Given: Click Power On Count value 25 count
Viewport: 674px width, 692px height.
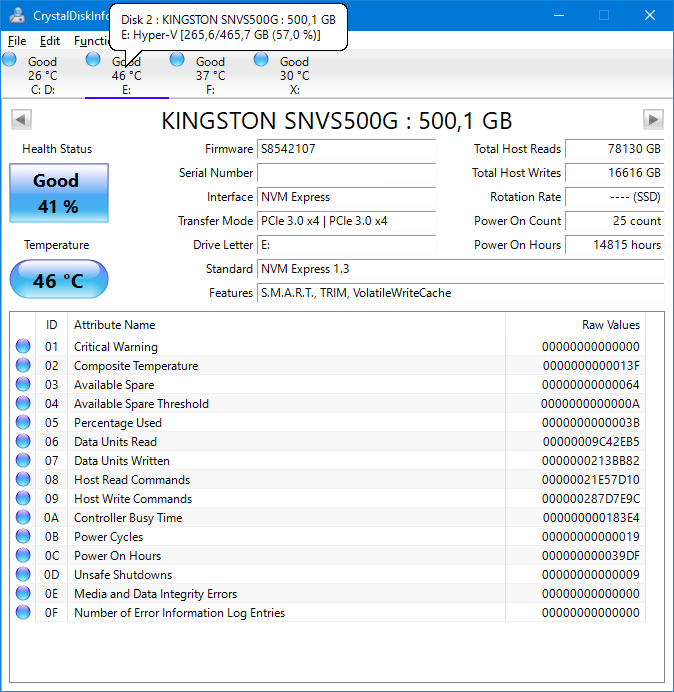Looking at the screenshot, I should click(614, 221).
